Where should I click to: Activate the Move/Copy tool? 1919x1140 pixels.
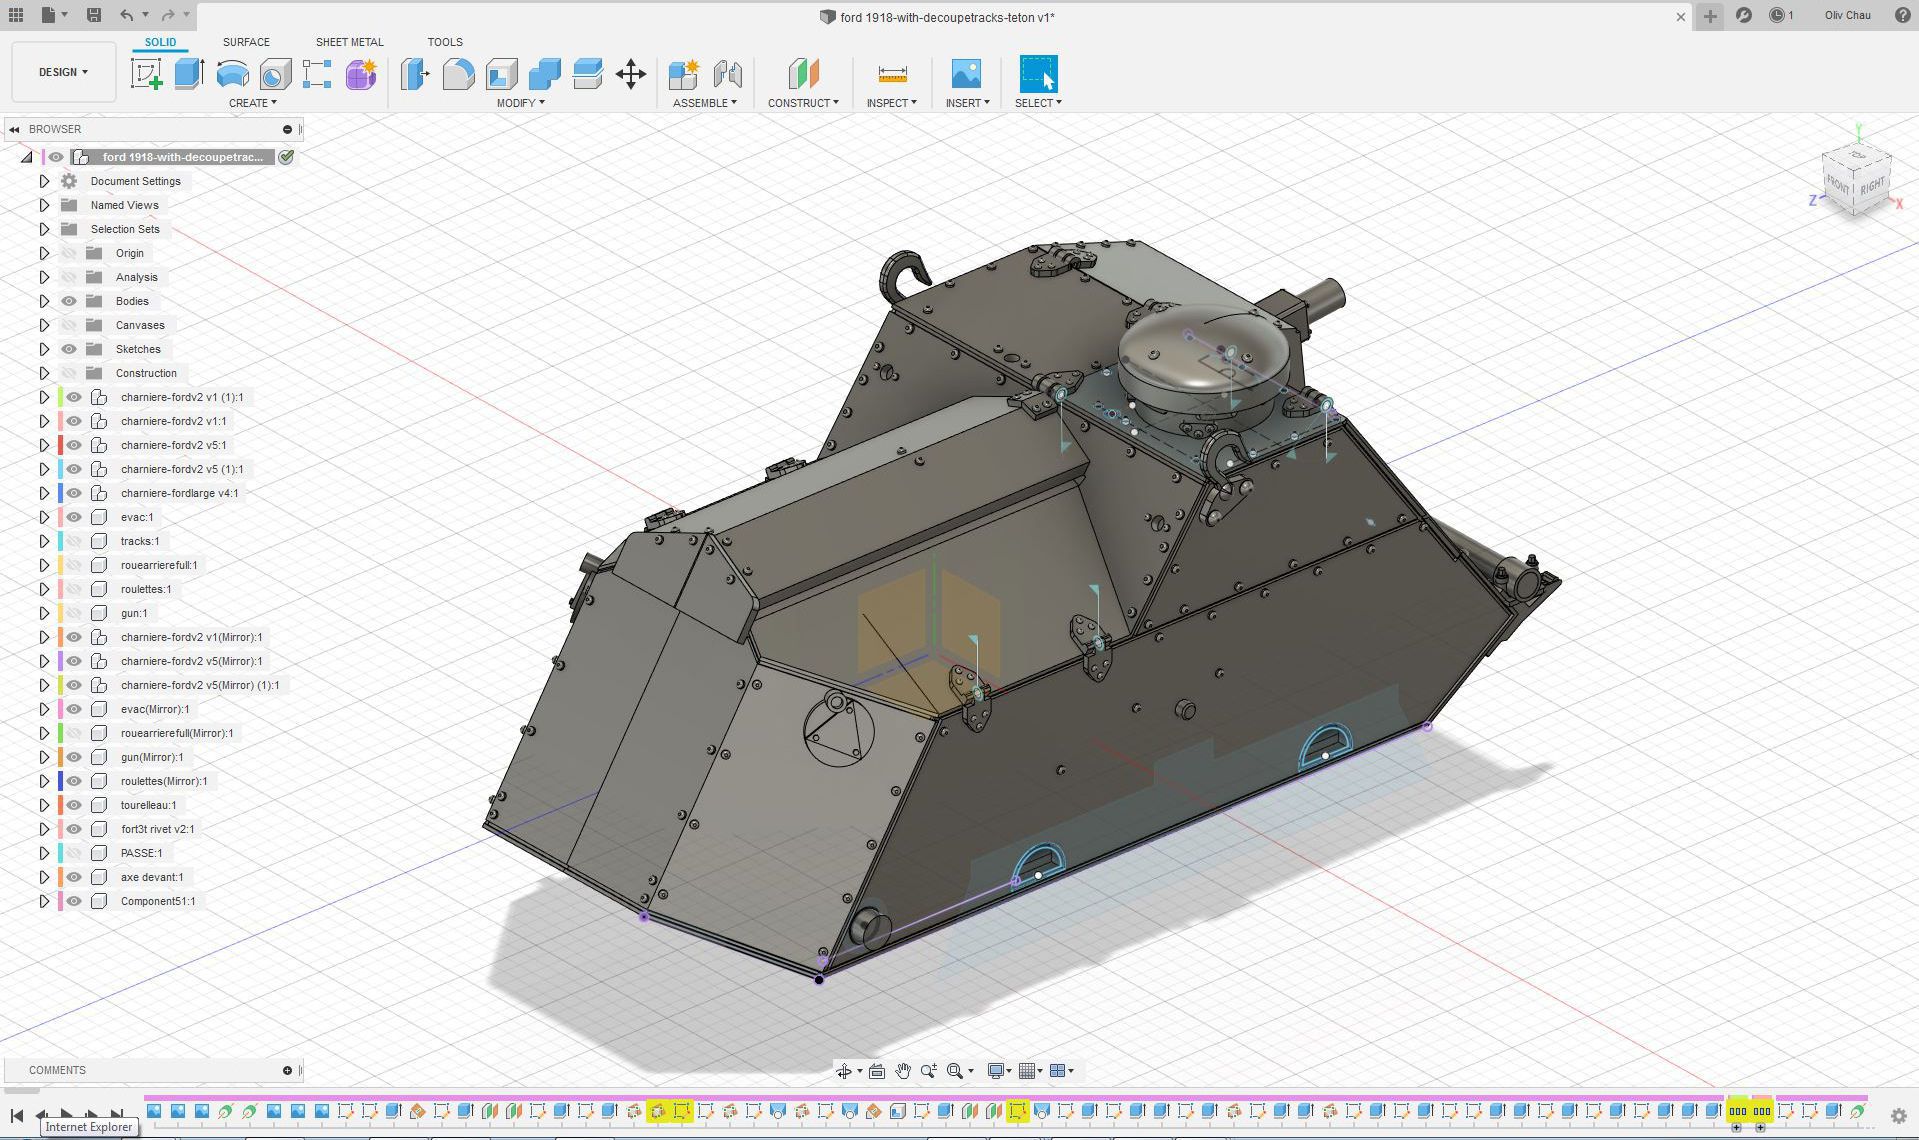point(630,74)
